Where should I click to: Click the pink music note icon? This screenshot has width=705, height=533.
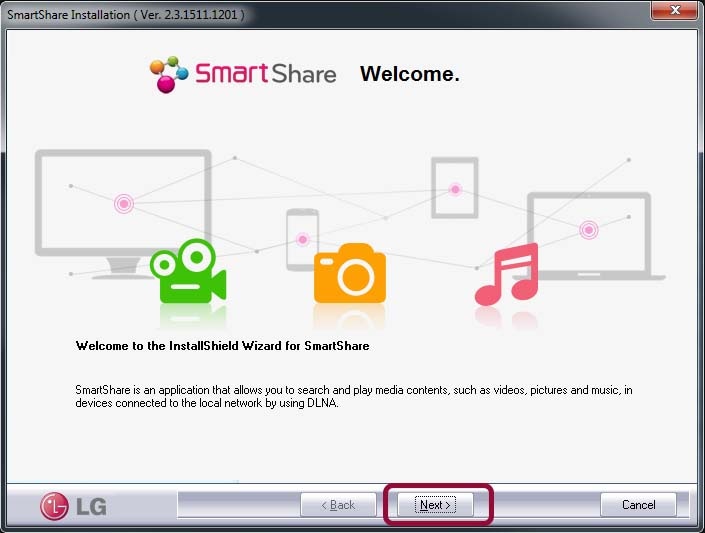pyautogui.click(x=507, y=274)
